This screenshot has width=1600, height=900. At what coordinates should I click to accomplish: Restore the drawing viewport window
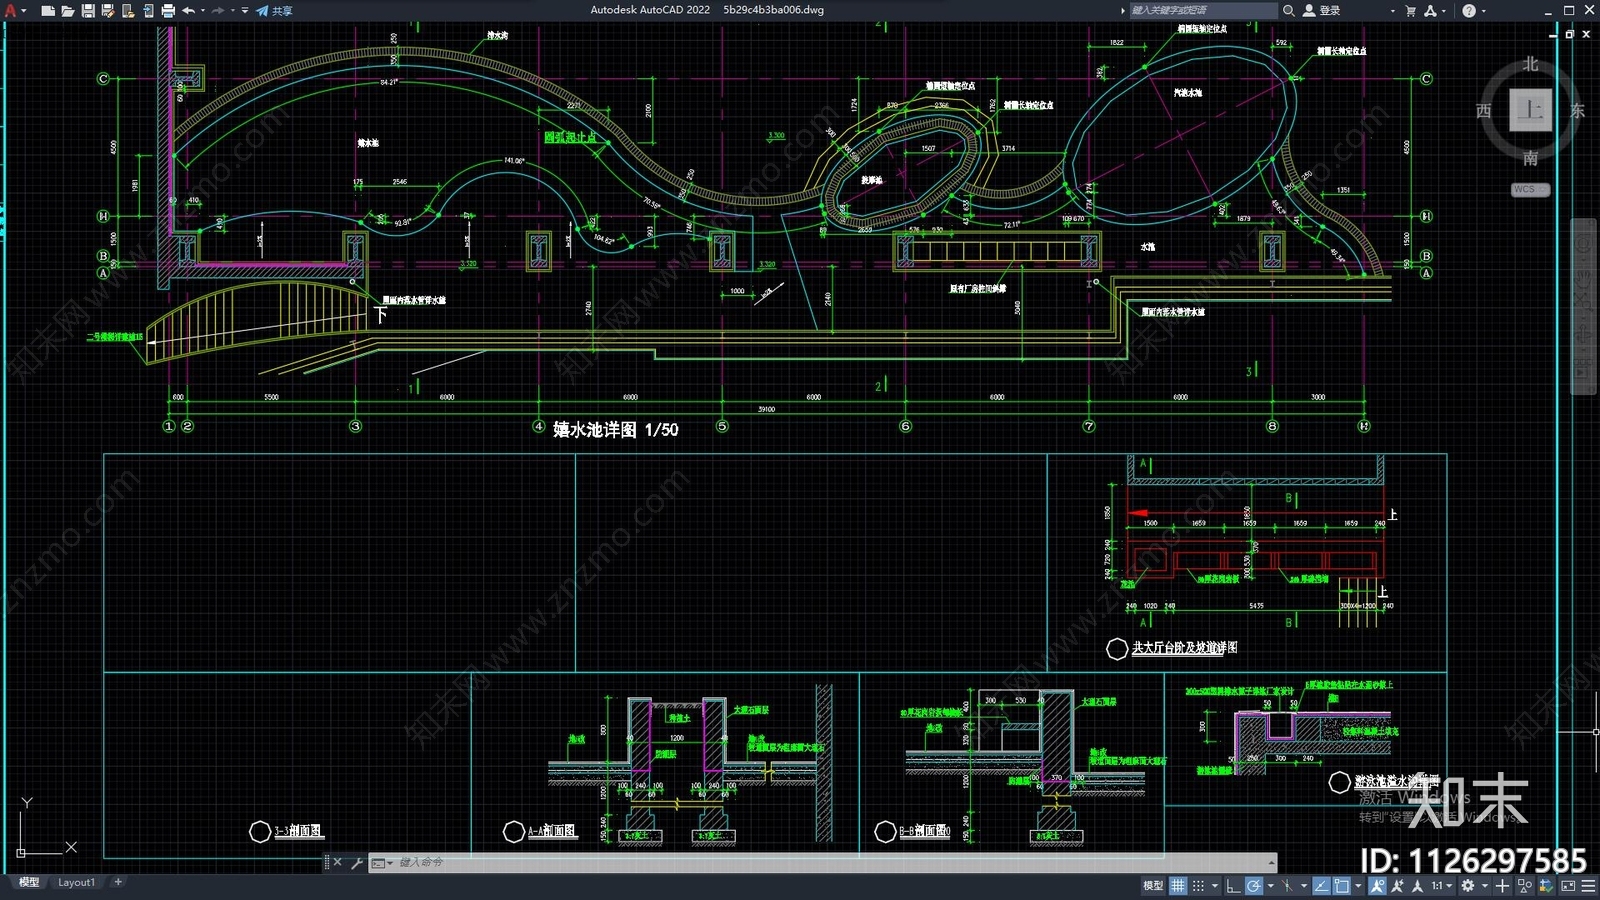[x=1569, y=34]
